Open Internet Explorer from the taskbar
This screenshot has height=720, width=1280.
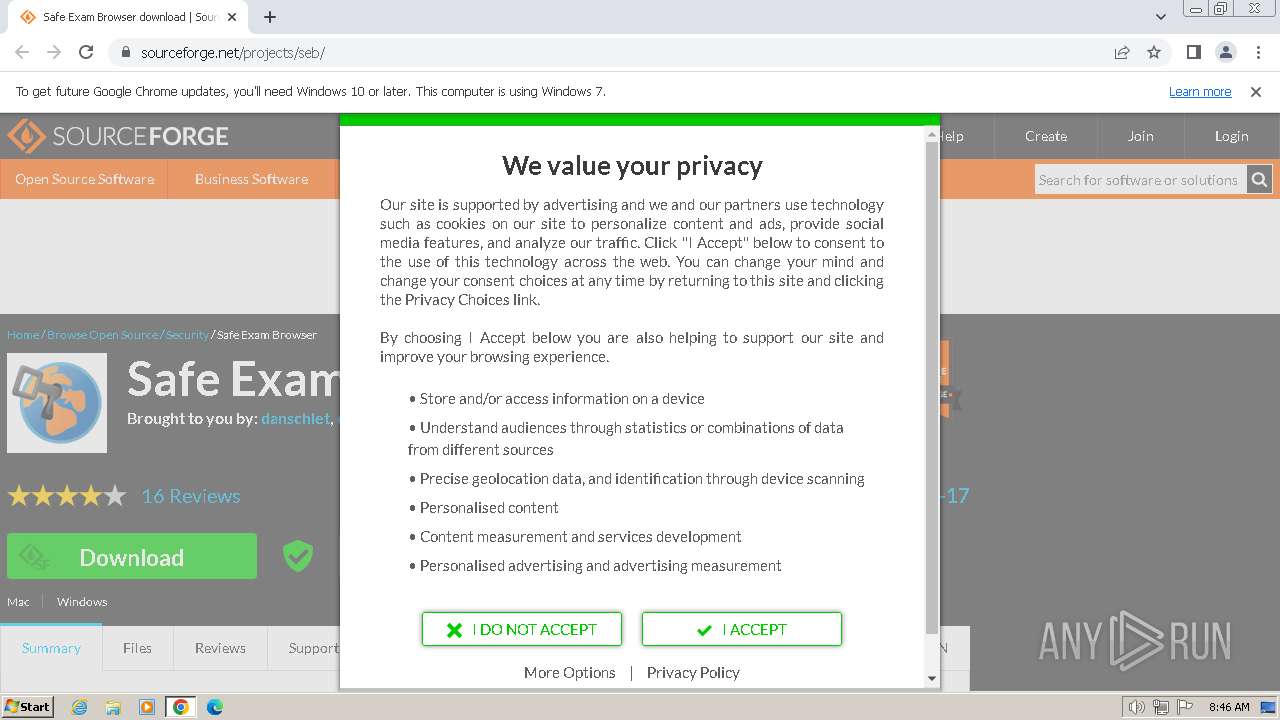(x=79, y=707)
